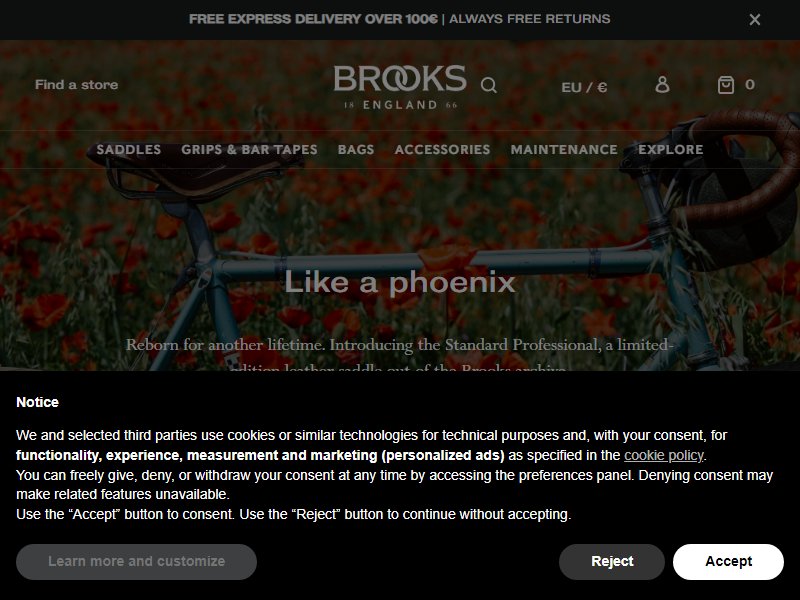
Task: Open the shopping bag cart icon
Action: [x=726, y=85]
